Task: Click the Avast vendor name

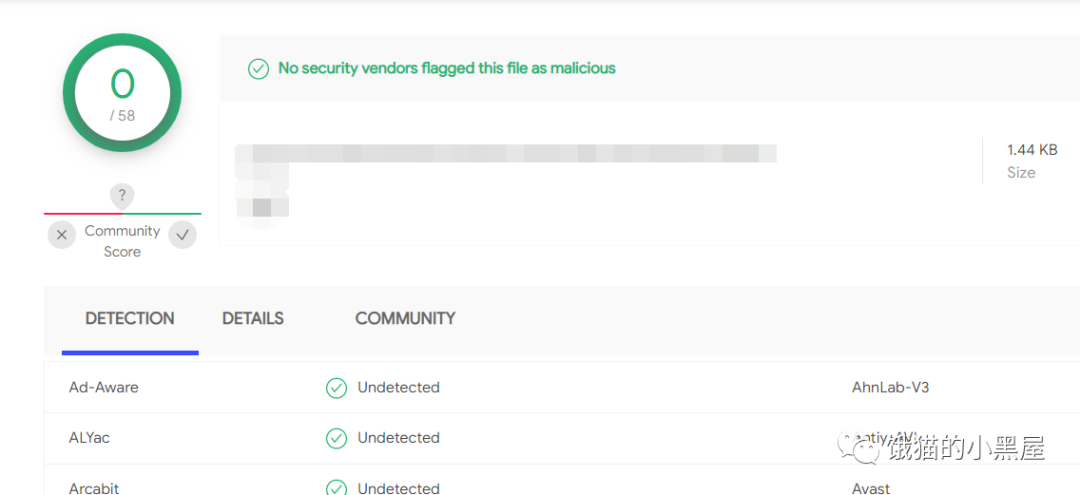Action: 871,488
